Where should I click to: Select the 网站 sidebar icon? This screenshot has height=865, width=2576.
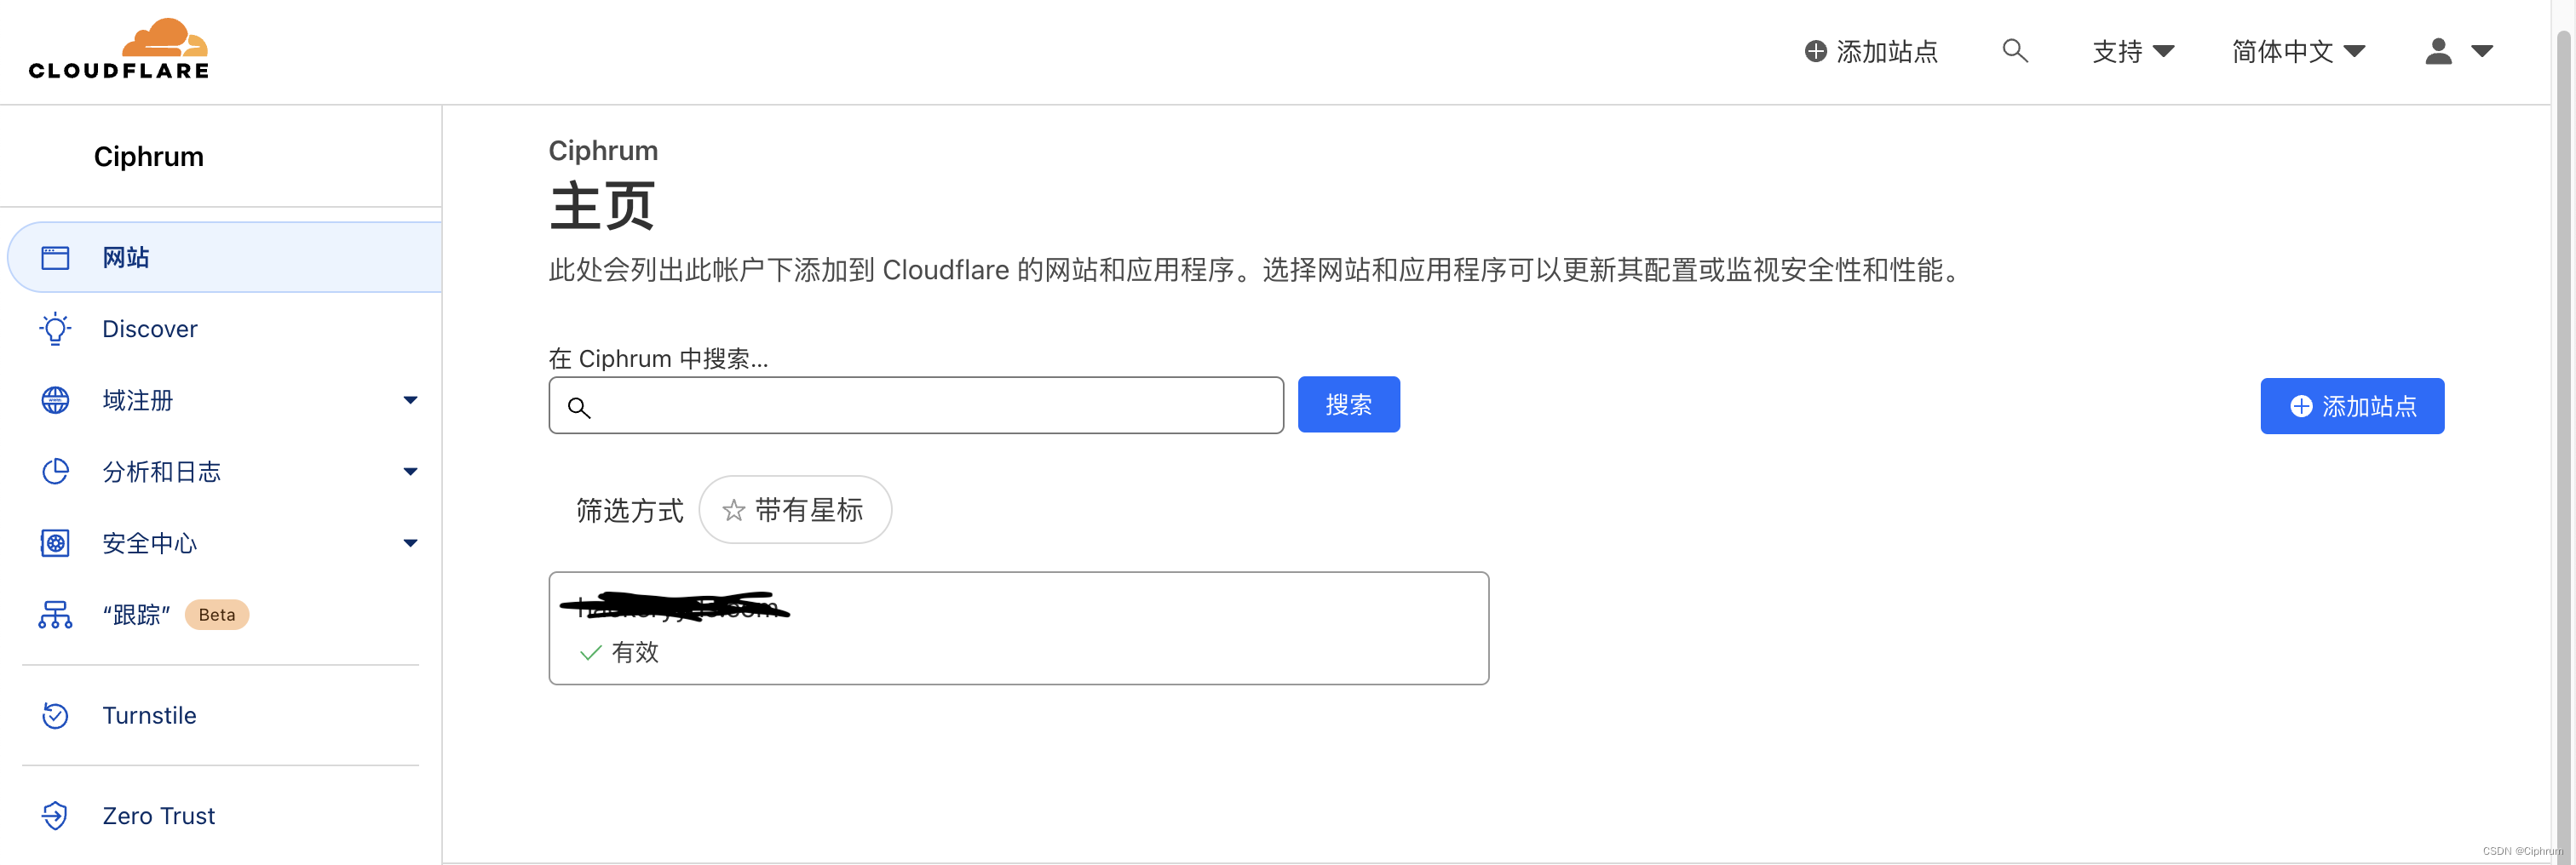[x=56, y=256]
